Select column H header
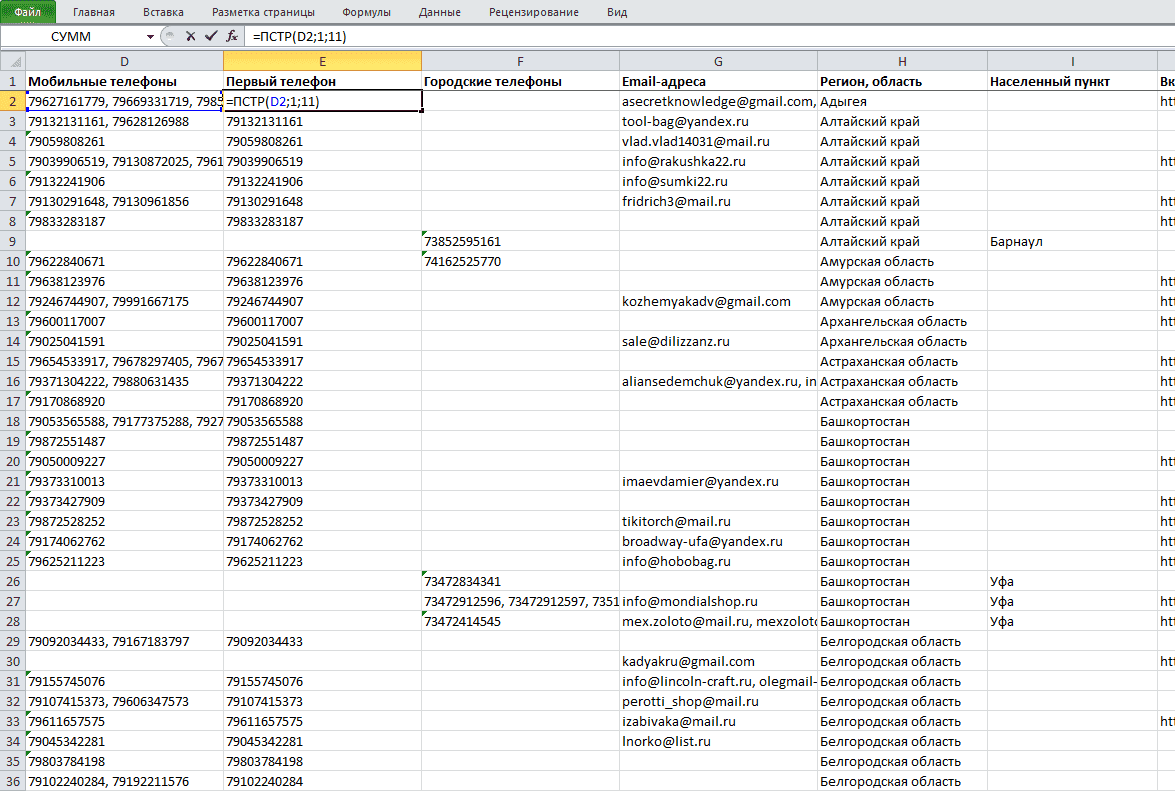 pyautogui.click(x=902, y=61)
